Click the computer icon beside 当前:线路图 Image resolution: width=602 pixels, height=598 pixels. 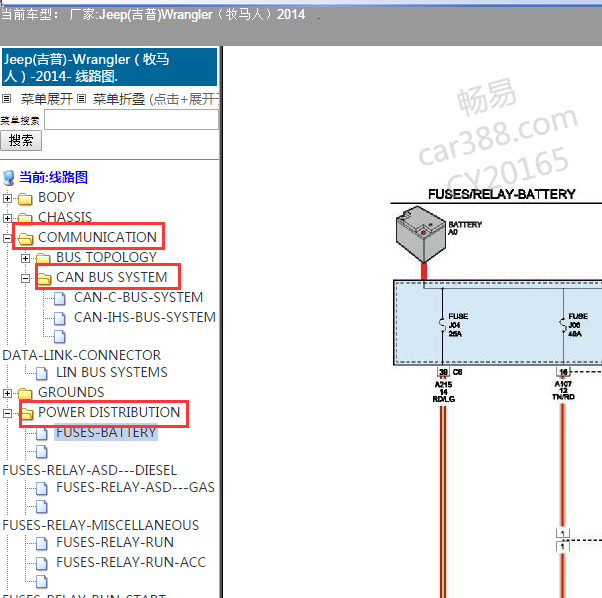9,178
